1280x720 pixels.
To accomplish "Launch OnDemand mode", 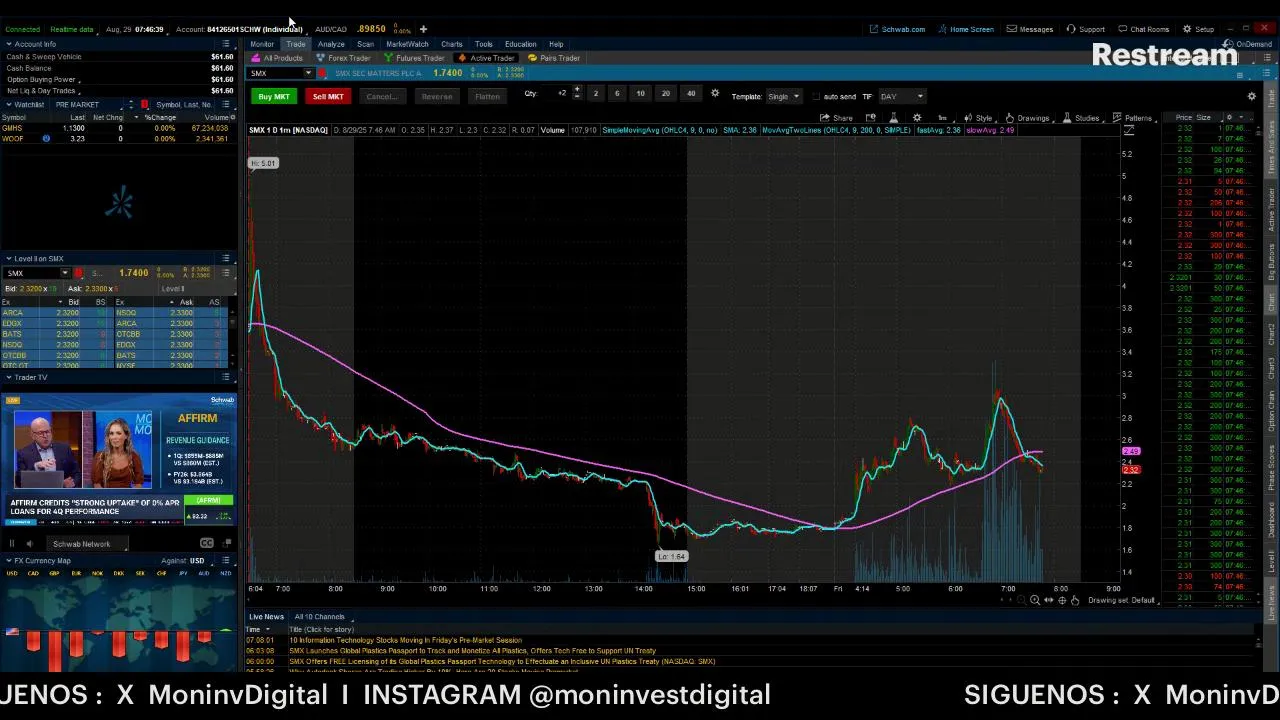I will [1249, 44].
